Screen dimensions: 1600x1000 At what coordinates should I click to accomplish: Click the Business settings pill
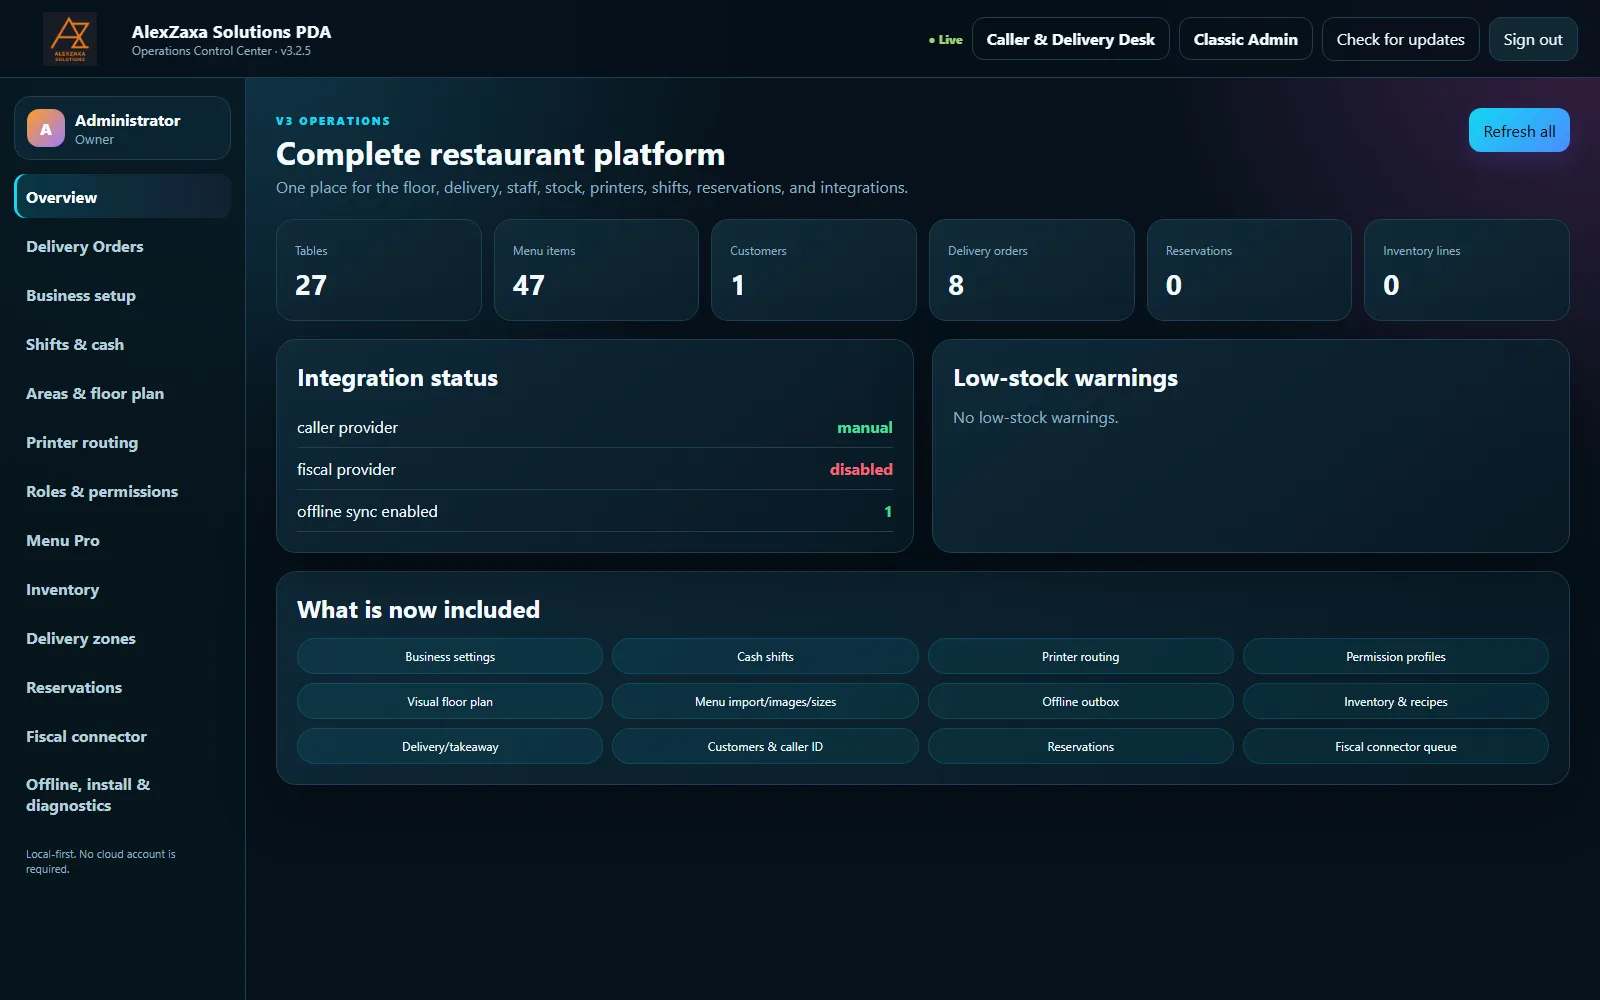450,656
